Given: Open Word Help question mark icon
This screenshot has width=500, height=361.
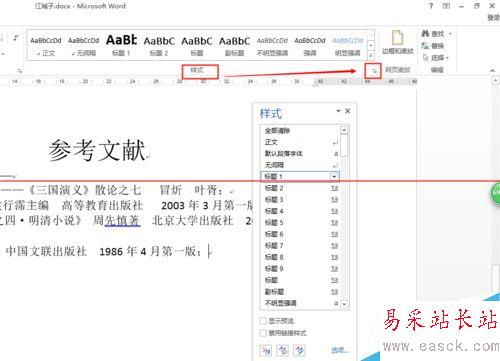Looking at the screenshot, I should pyautogui.click(x=431, y=6).
